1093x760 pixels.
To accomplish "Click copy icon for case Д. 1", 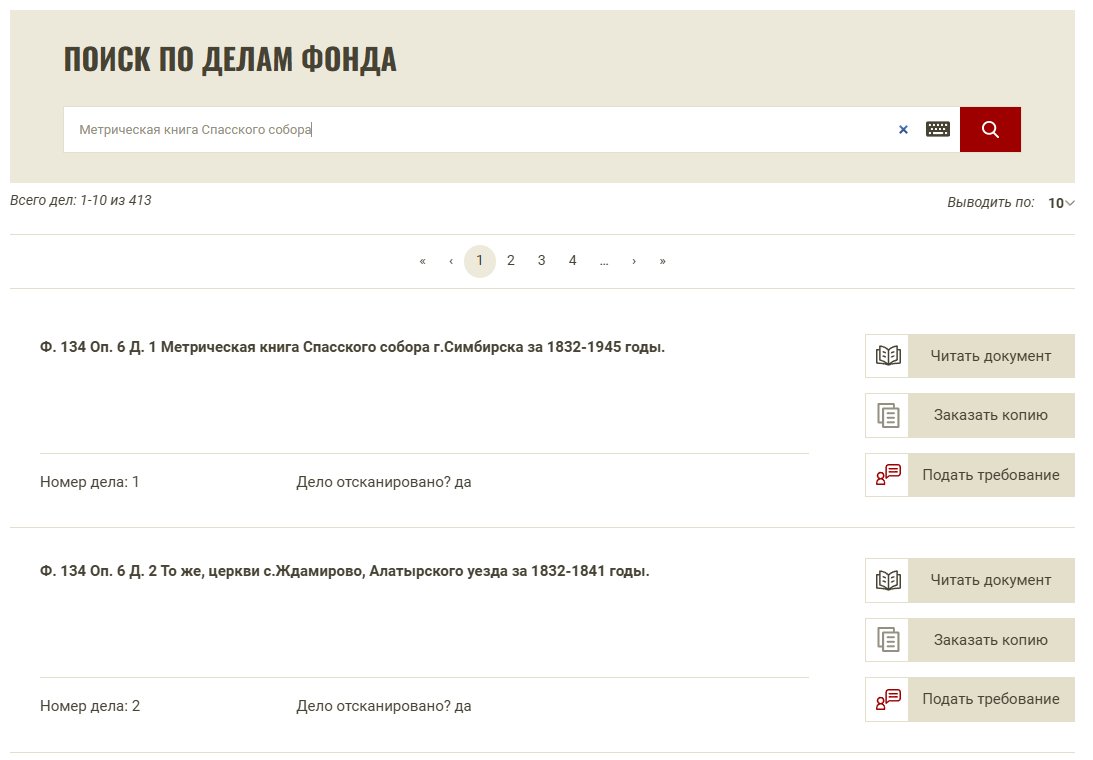I will click(888, 416).
